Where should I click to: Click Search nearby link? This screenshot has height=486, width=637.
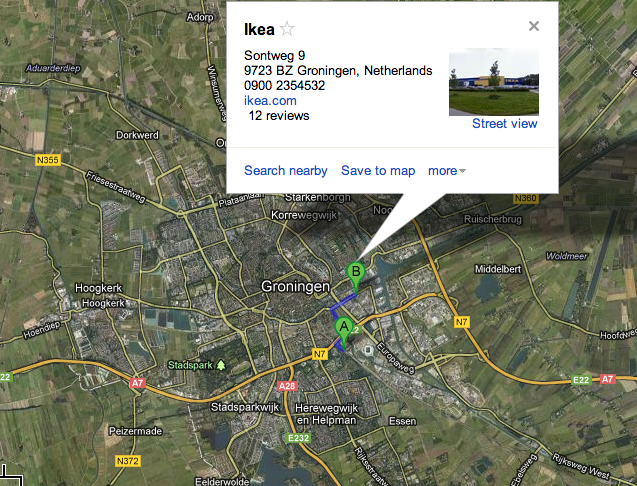tap(286, 171)
